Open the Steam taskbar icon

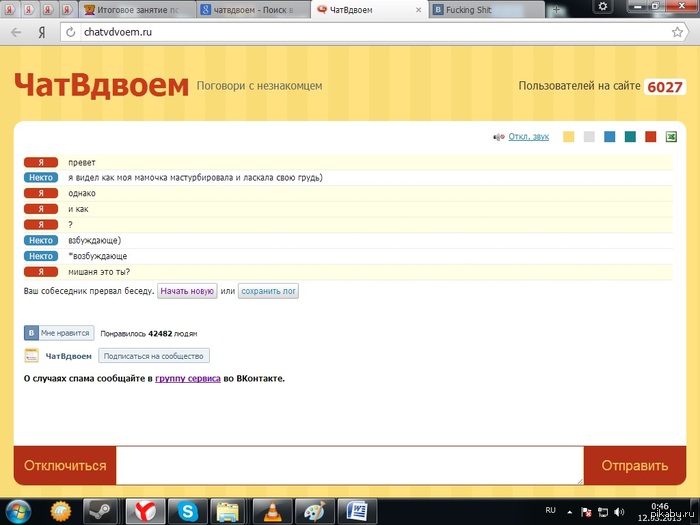pos(100,511)
